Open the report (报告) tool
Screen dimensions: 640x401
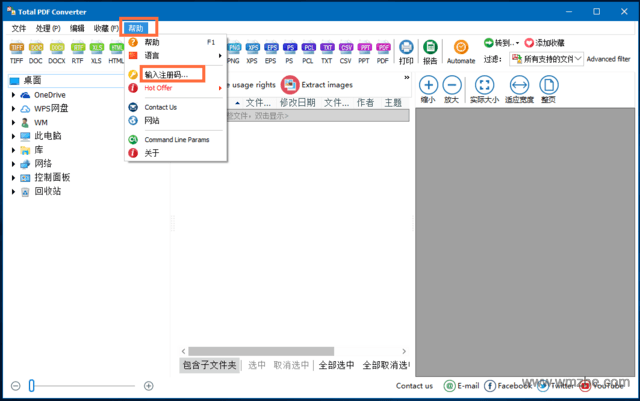pos(430,52)
